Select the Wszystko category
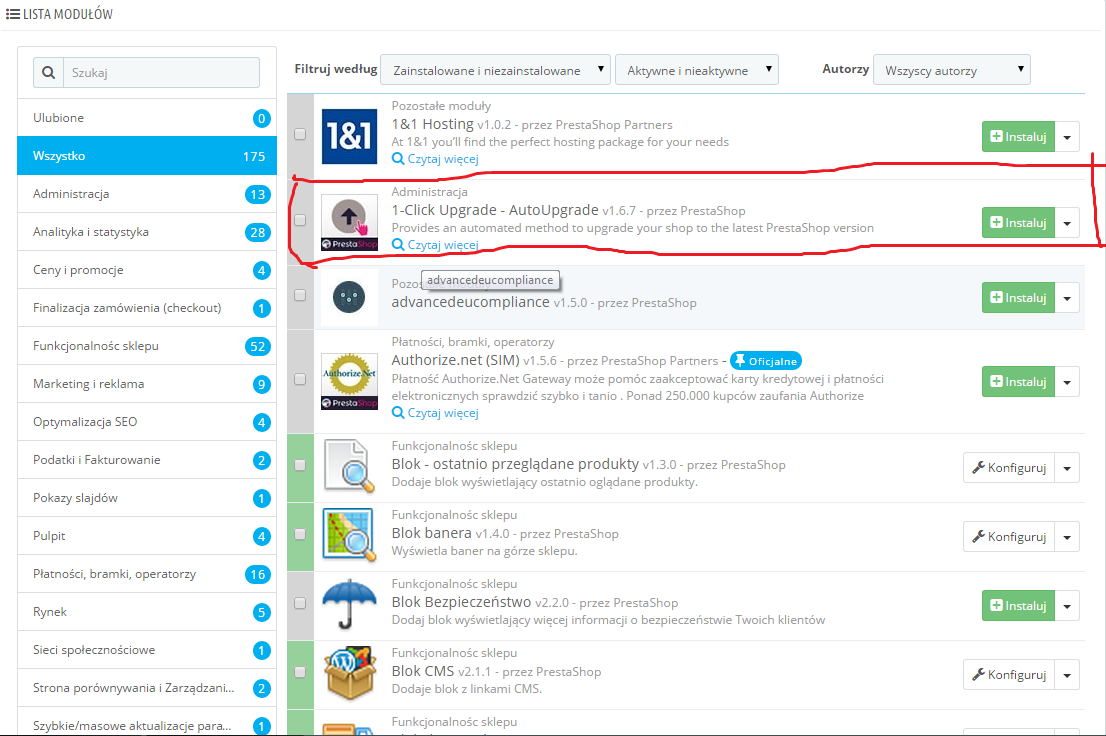Image resolution: width=1106 pixels, height=736 pixels. [x=147, y=156]
